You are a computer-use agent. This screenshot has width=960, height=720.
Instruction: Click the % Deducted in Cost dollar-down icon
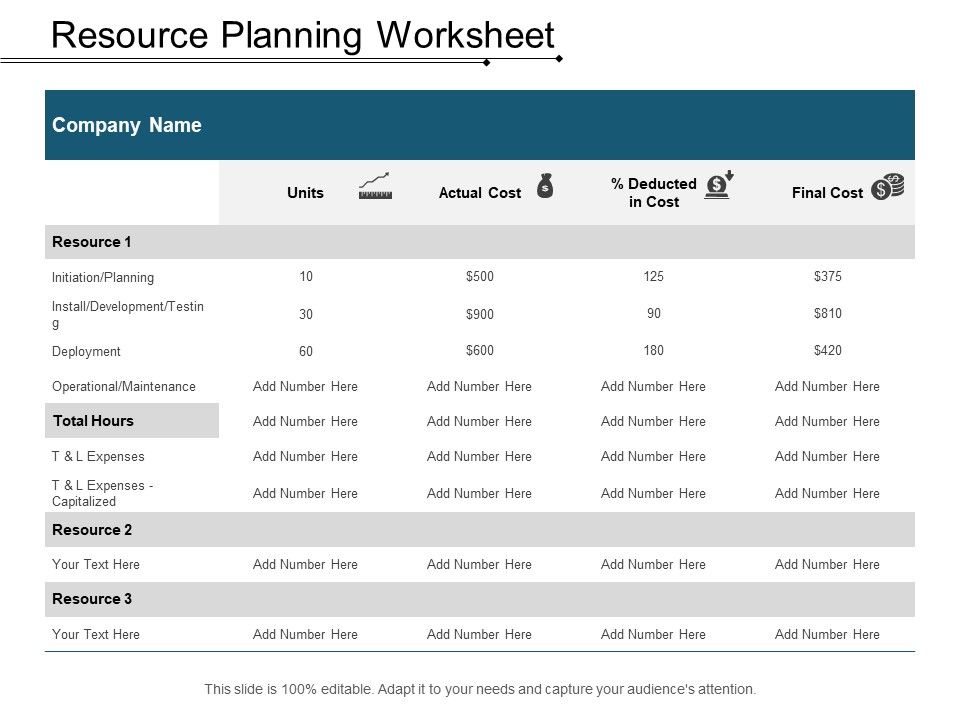pos(719,185)
